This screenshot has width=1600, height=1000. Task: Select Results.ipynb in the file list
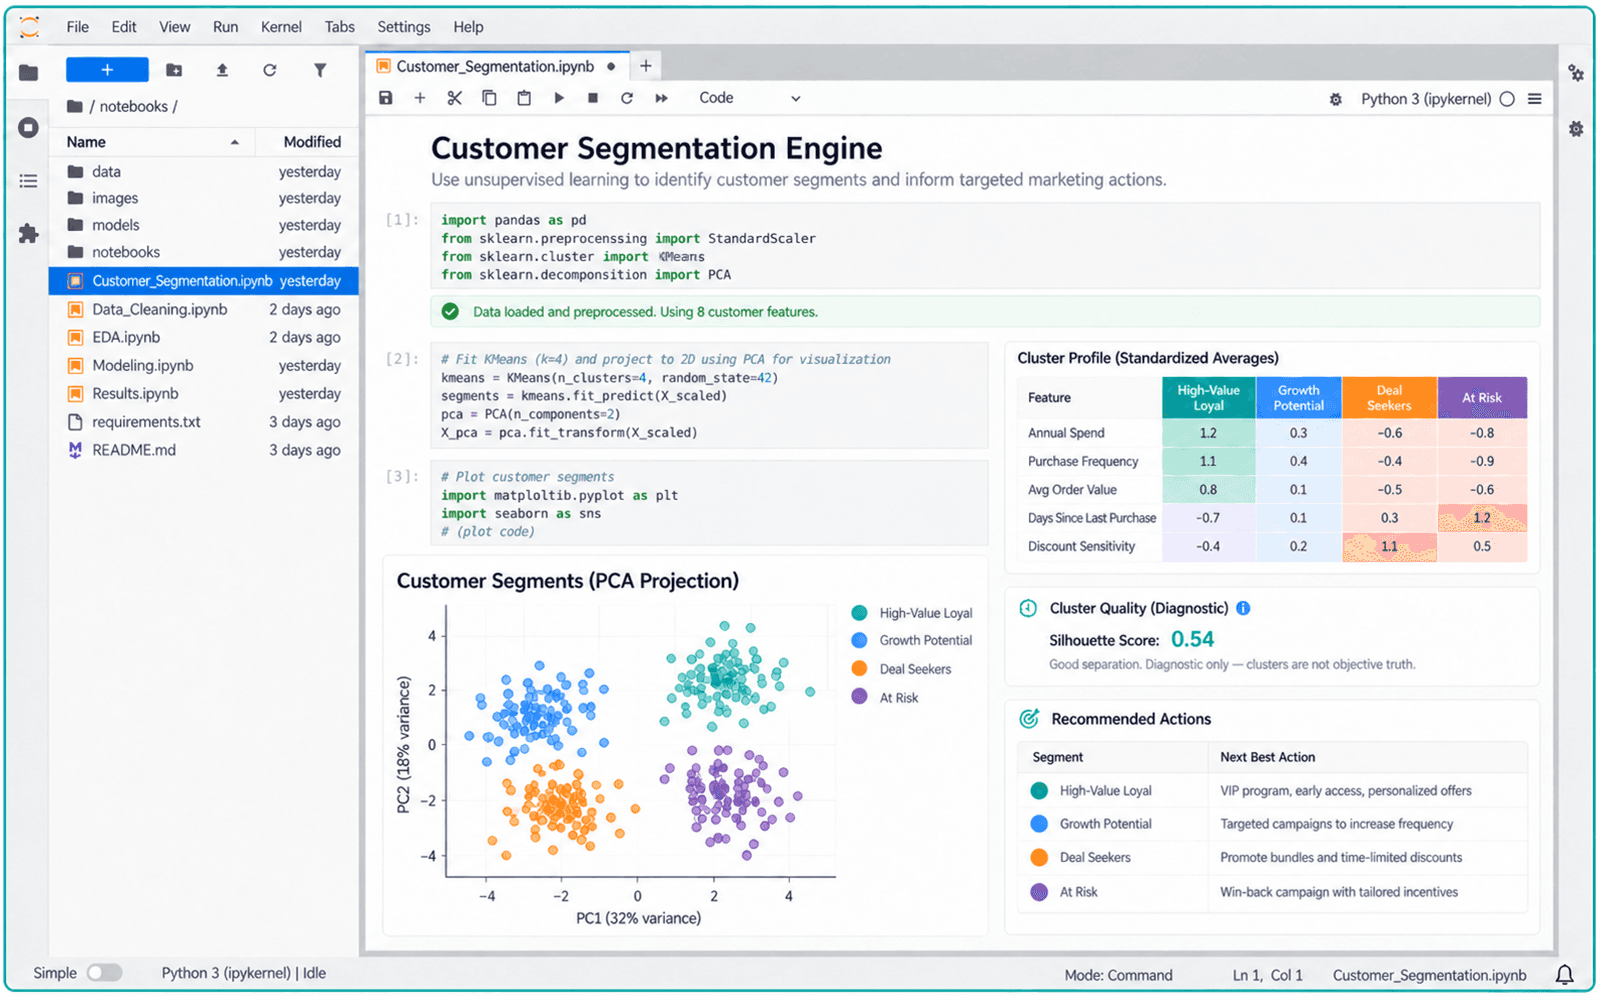point(204,393)
